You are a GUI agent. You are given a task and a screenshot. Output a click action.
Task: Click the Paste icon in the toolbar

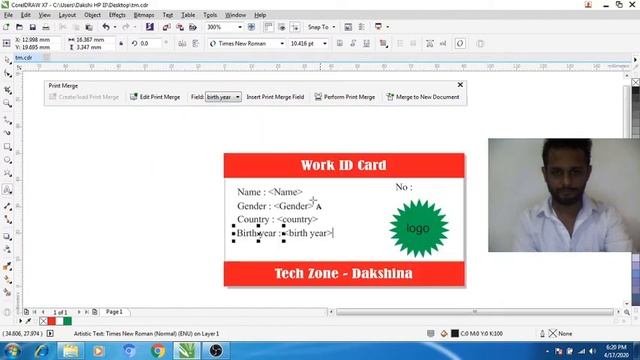pyautogui.click(x=89, y=27)
